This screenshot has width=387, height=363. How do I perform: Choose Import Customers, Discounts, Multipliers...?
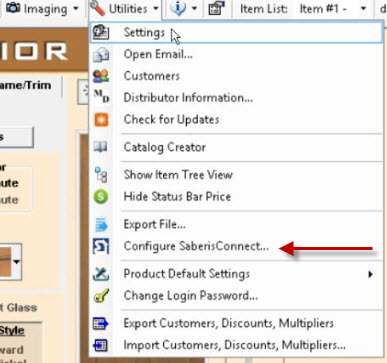pyautogui.click(x=236, y=345)
